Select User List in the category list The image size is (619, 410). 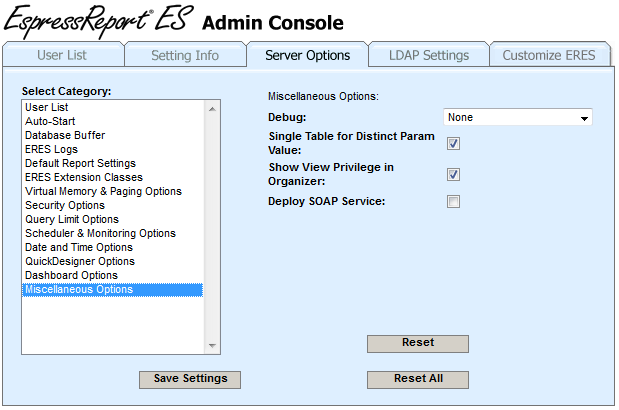coord(113,107)
